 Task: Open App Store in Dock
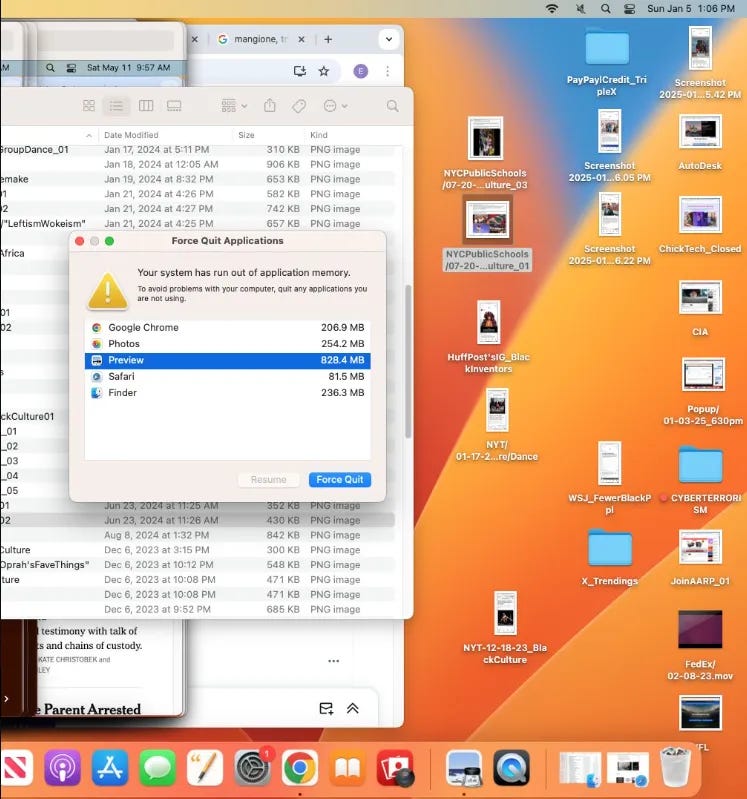click(x=110, y=767)
